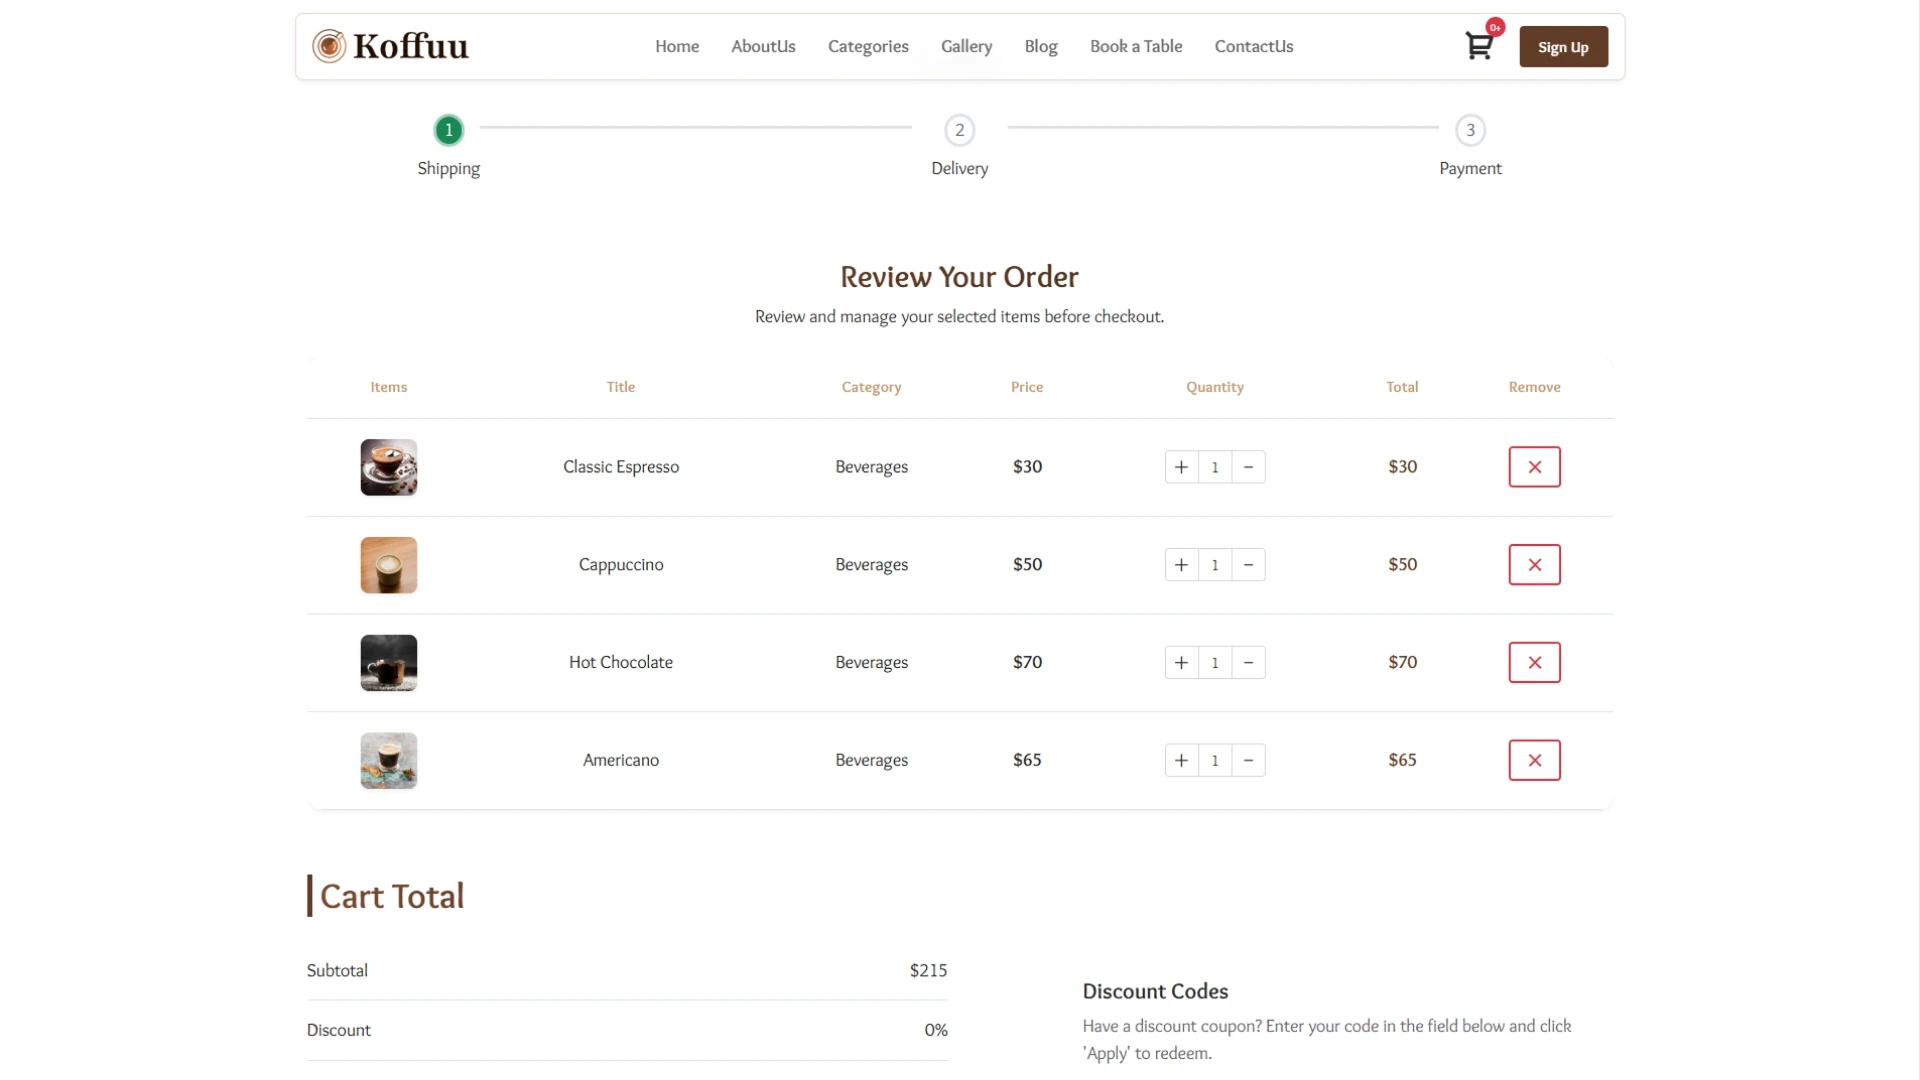The image size is (1920, 1080).
Task: Select step 1 Shipping circle
Action: [449, 130]
